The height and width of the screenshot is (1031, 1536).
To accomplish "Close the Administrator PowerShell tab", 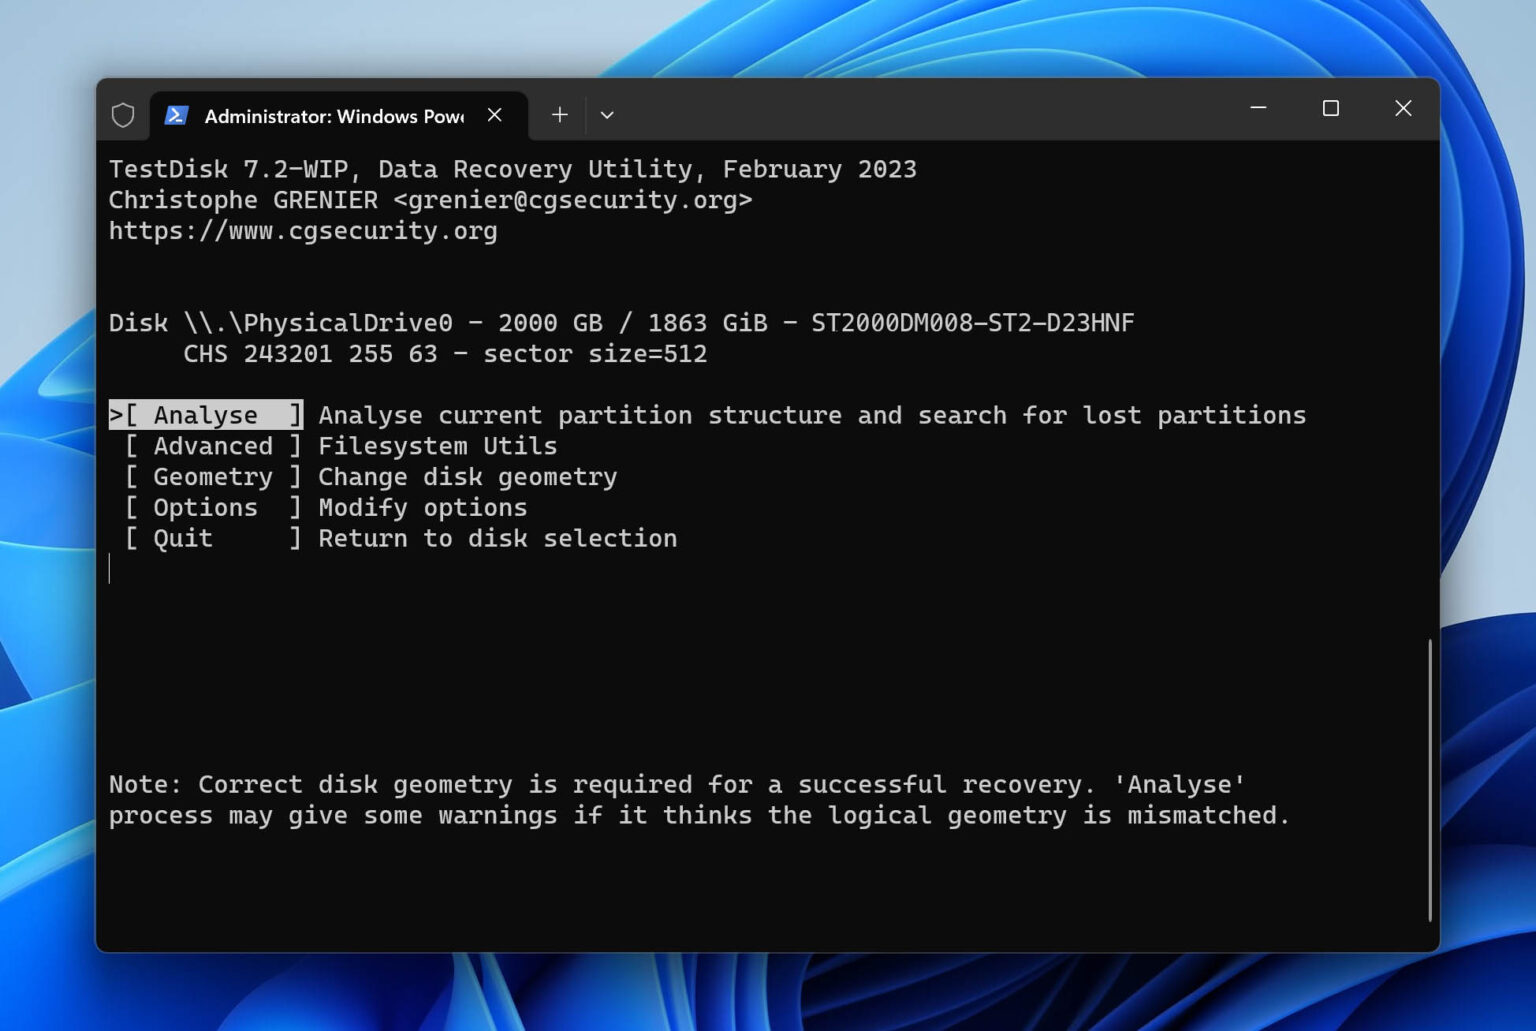I will pos(495,114).
